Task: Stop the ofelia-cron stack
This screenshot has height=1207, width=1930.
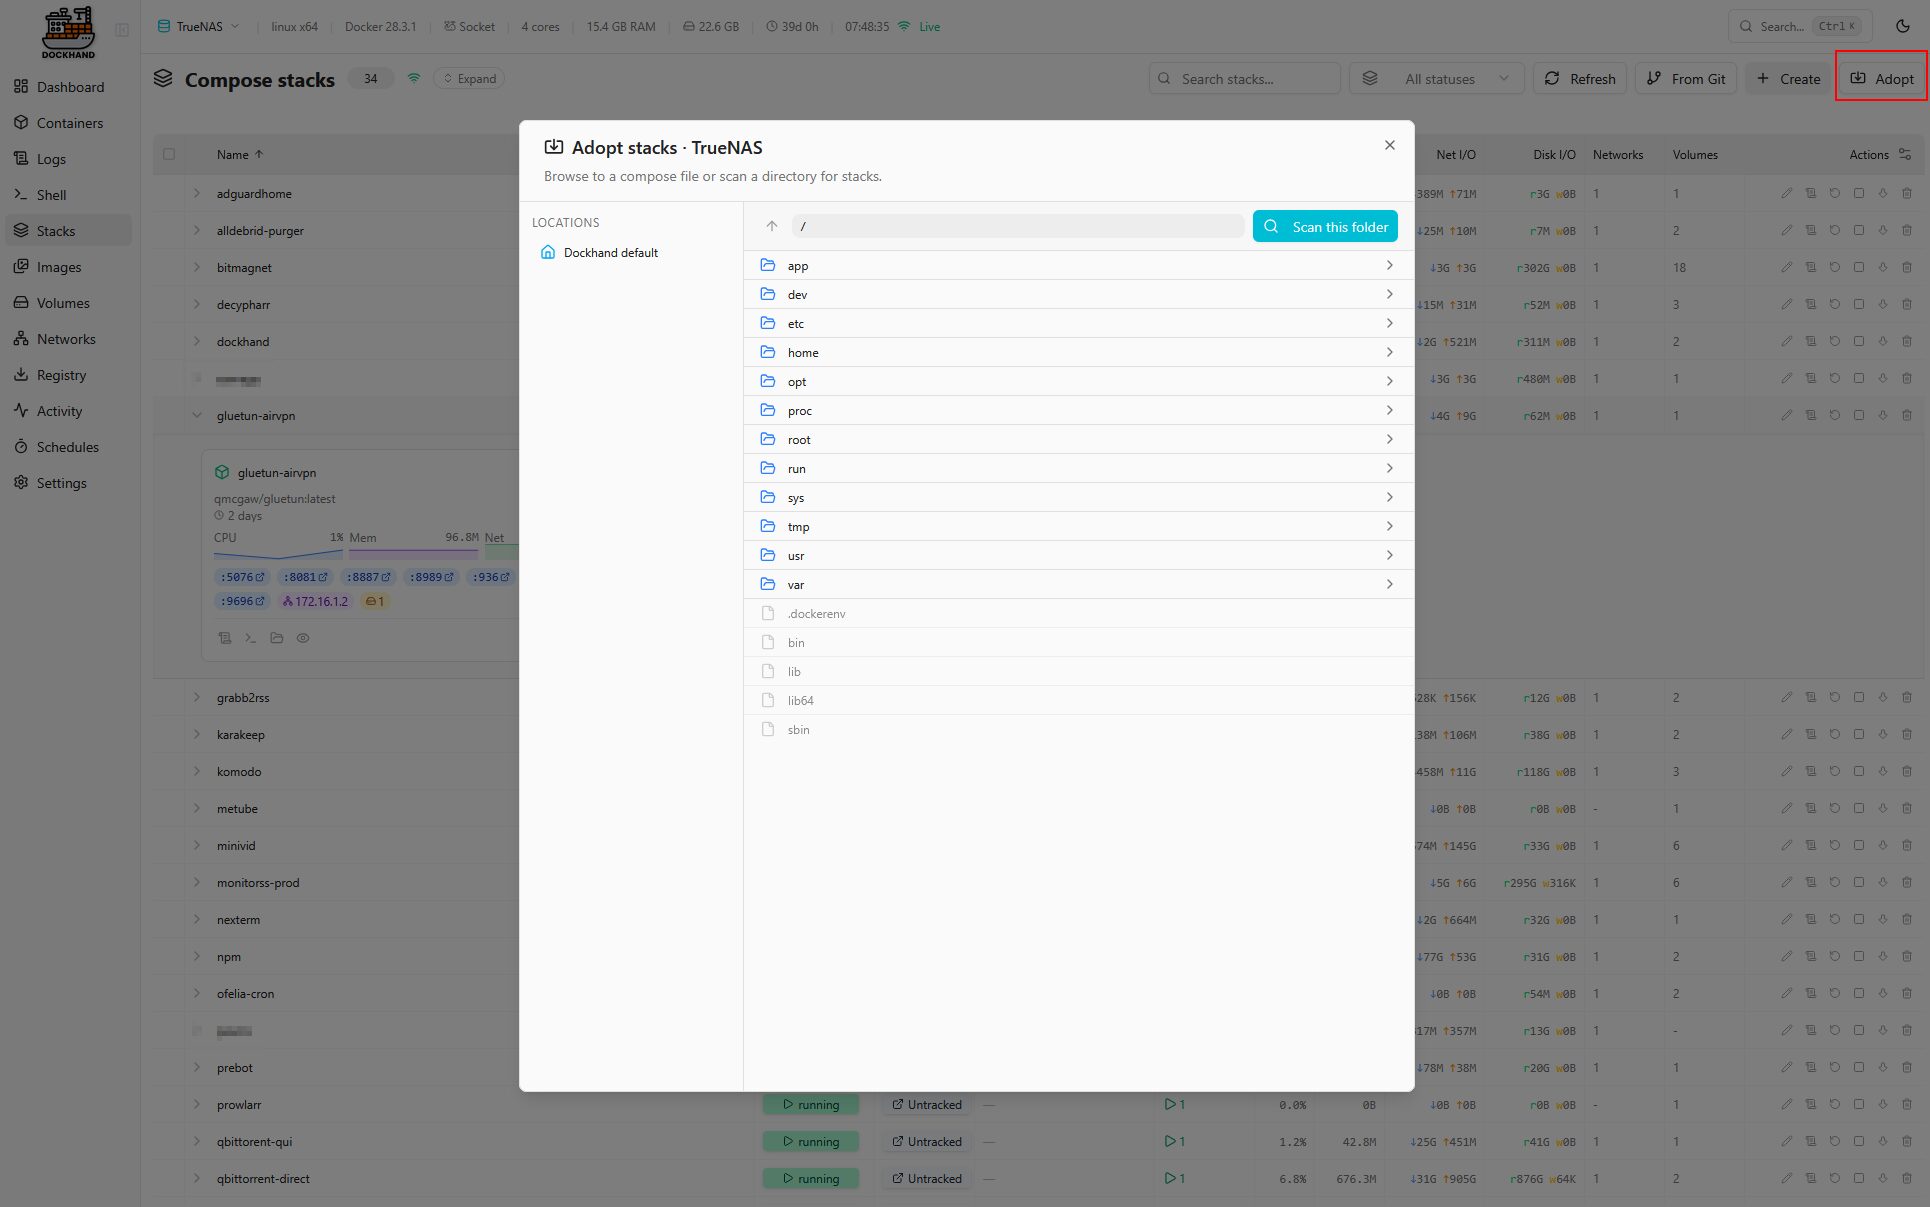Action: [x=1858, y=993]
